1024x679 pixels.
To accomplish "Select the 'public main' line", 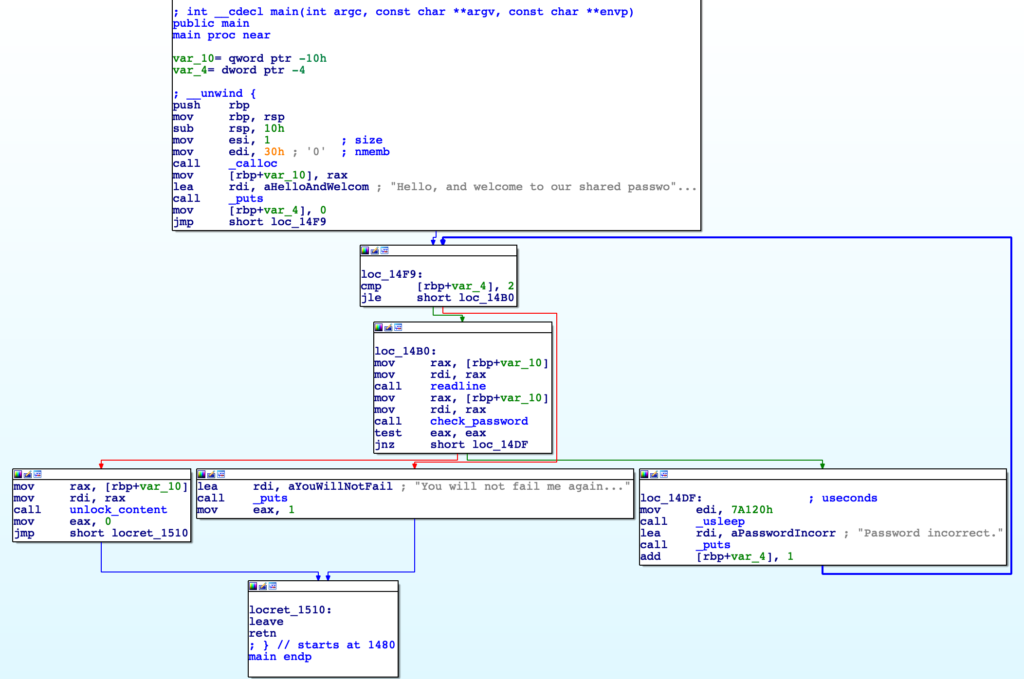I will tap(211, 24).
